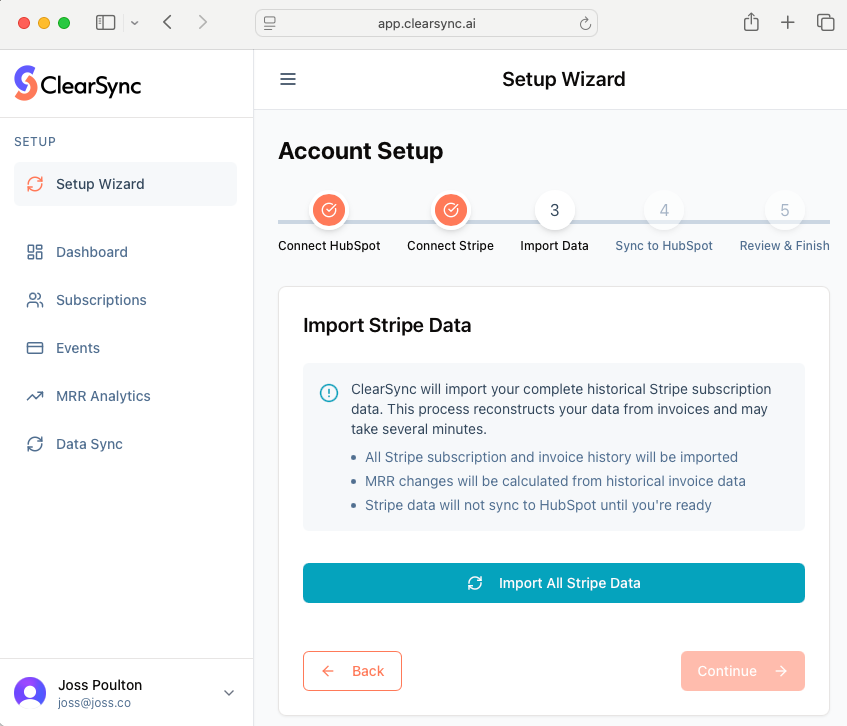Click Safari's share icon
This screenshot has height=726, width=847.
(751, 23)
